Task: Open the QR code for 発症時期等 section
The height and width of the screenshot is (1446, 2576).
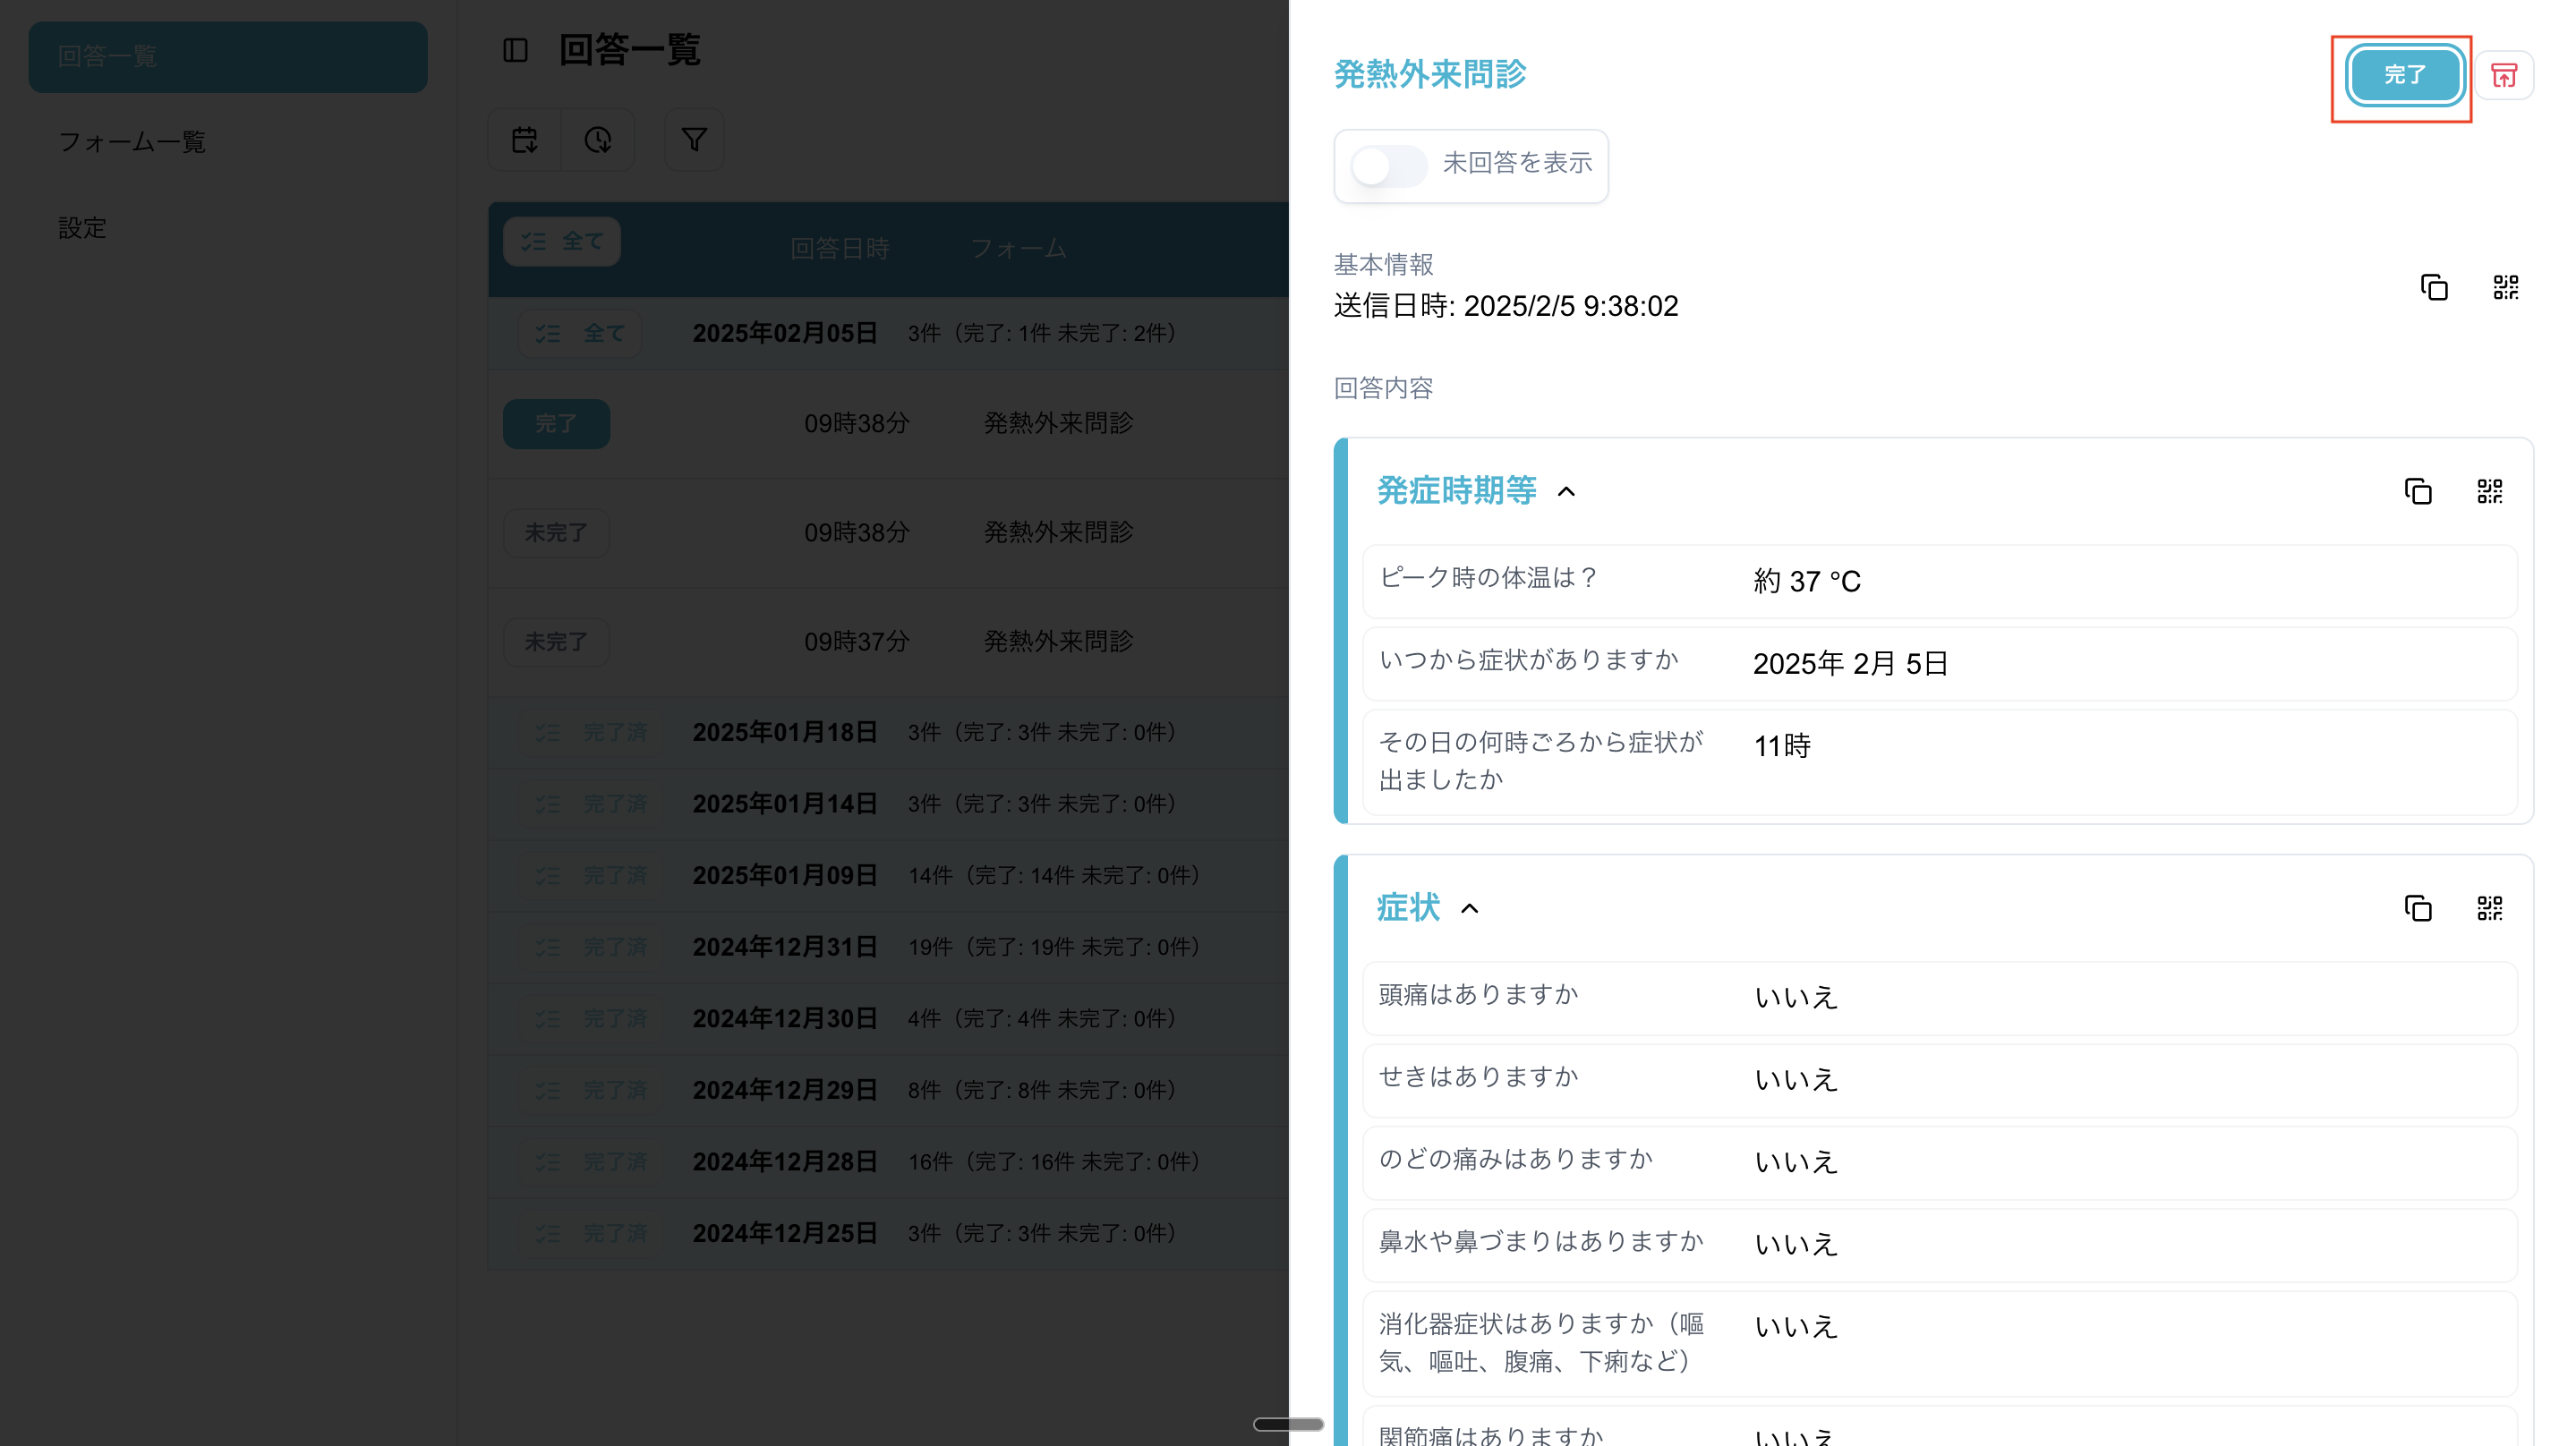Action: coord(2489,491)
